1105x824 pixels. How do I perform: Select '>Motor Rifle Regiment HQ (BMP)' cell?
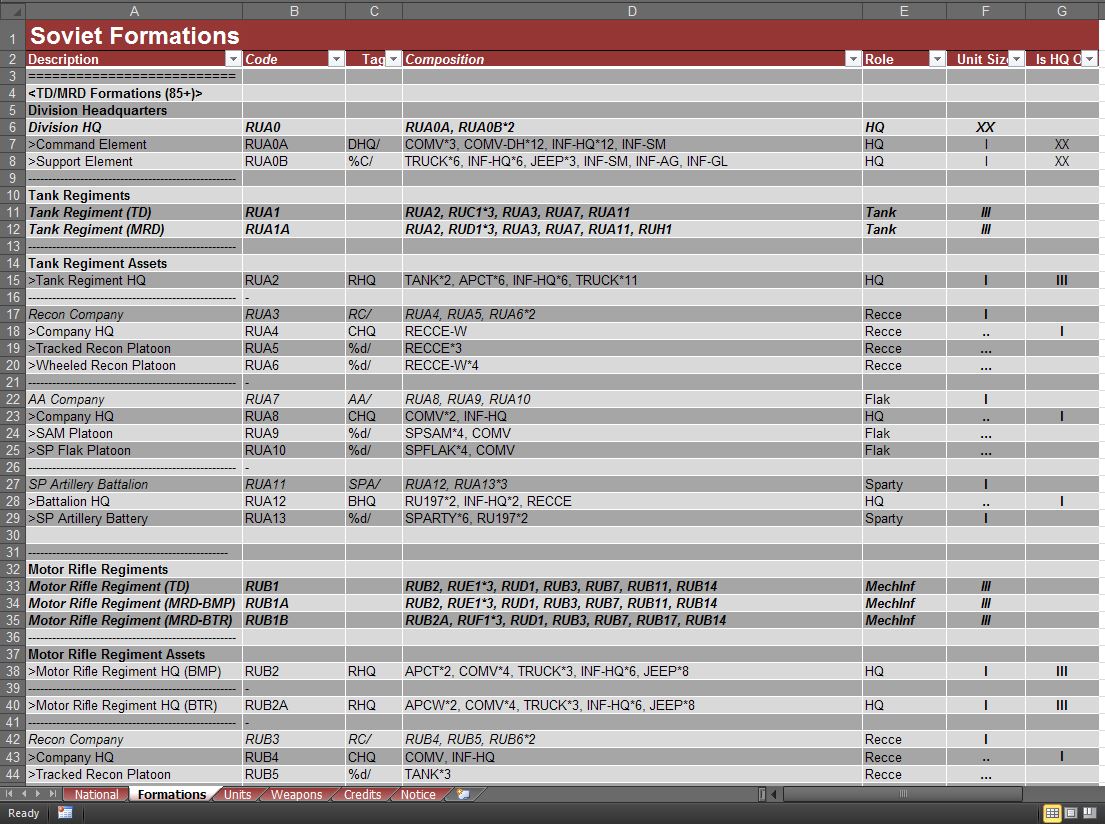tap(134, 671)
